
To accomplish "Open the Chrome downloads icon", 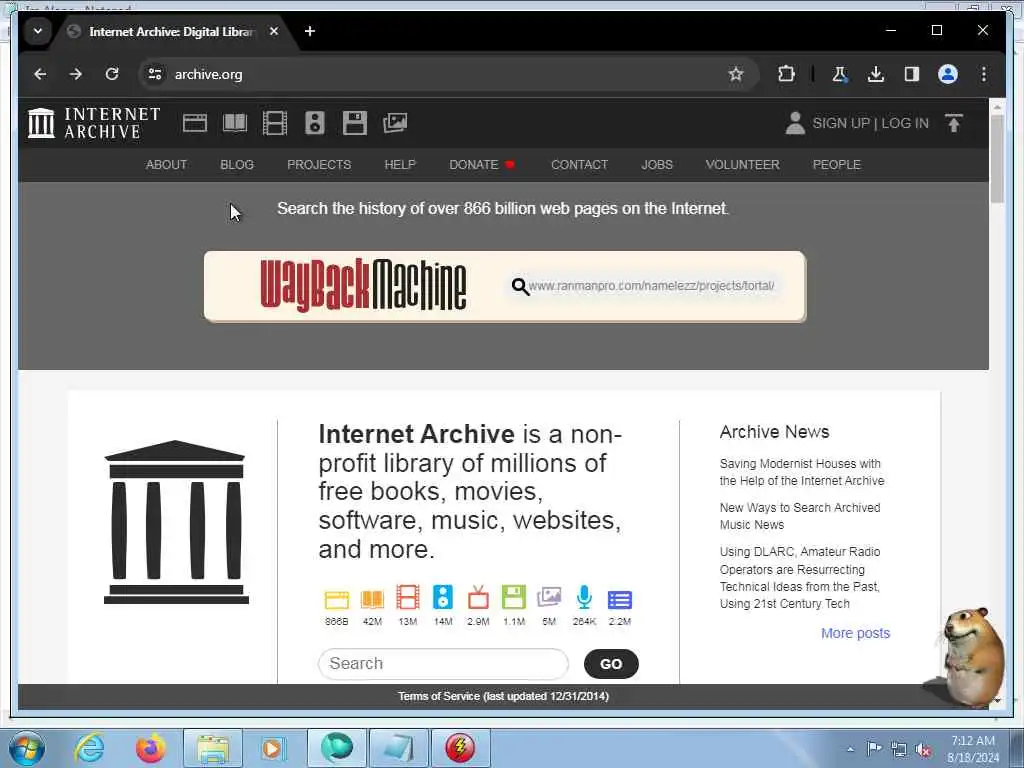I will click(876, 74).
